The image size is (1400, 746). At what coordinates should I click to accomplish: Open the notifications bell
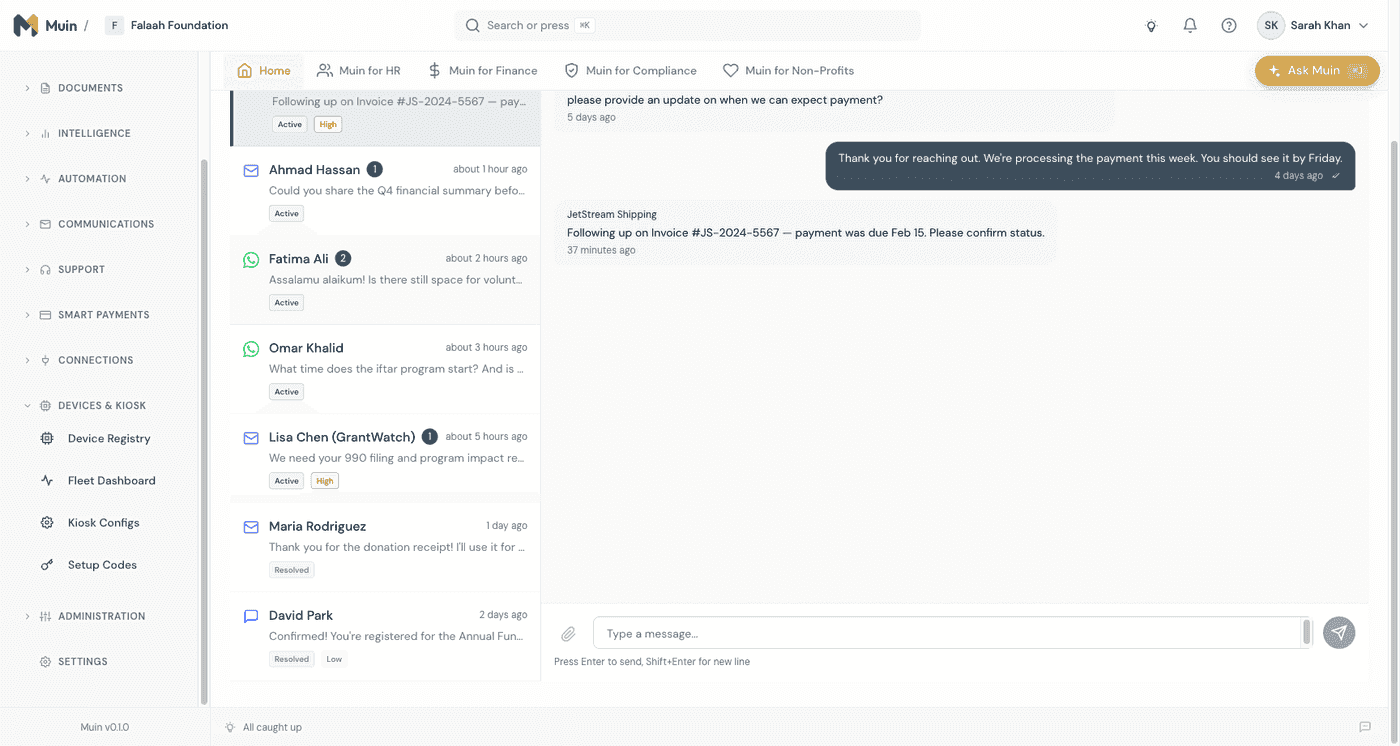1190,26
